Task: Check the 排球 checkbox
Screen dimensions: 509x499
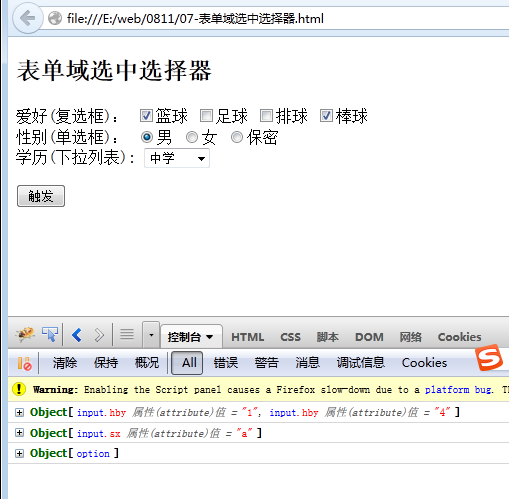Action: coord(266,116)
